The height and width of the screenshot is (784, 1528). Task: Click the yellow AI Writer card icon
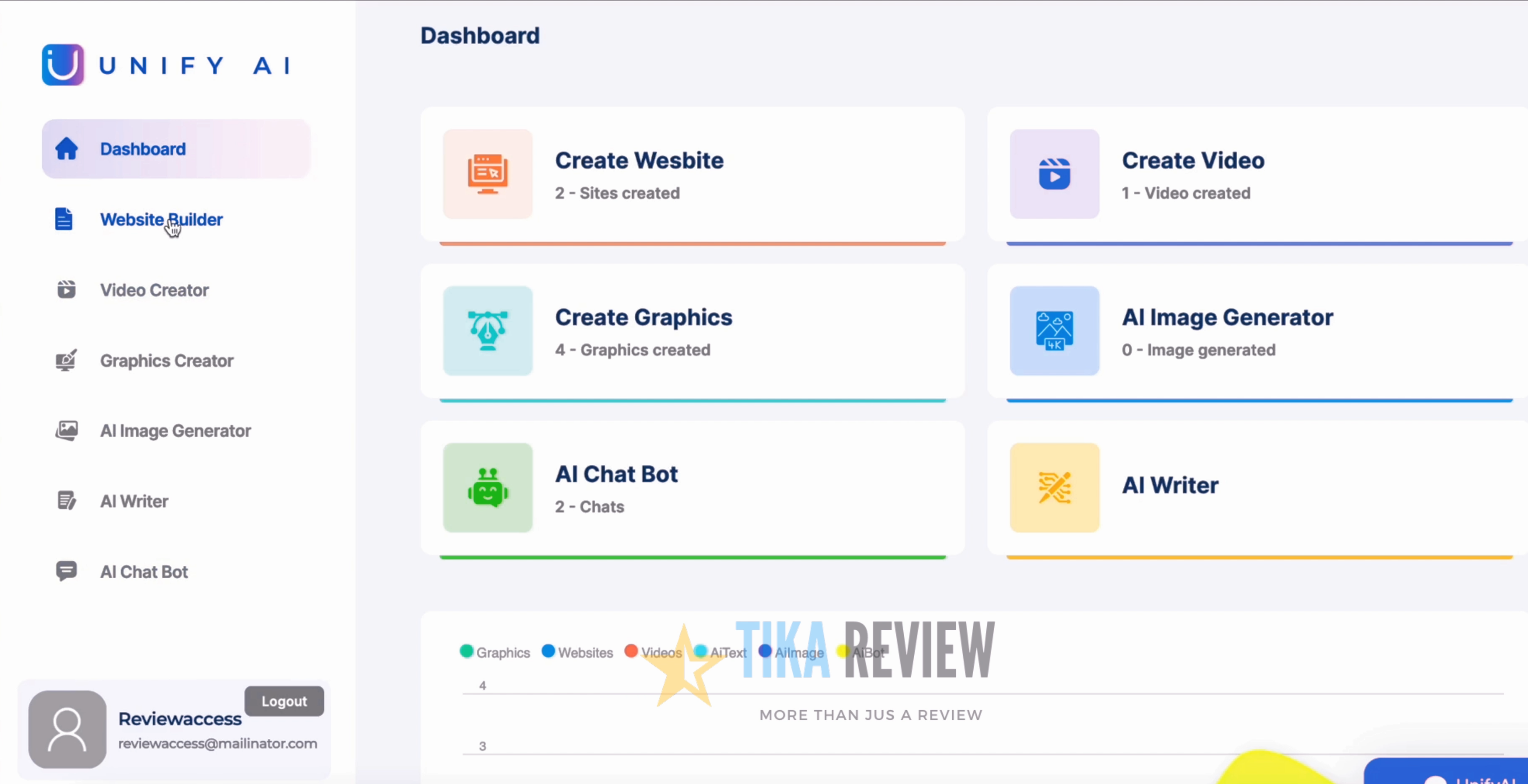pos(1054,488)
